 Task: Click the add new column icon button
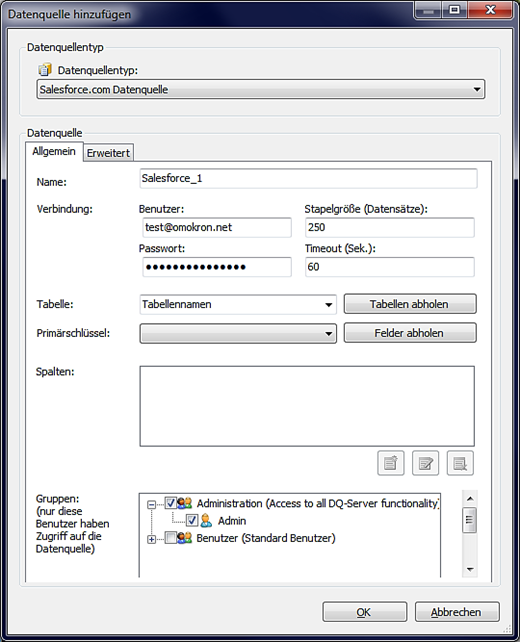click(391, 463)
